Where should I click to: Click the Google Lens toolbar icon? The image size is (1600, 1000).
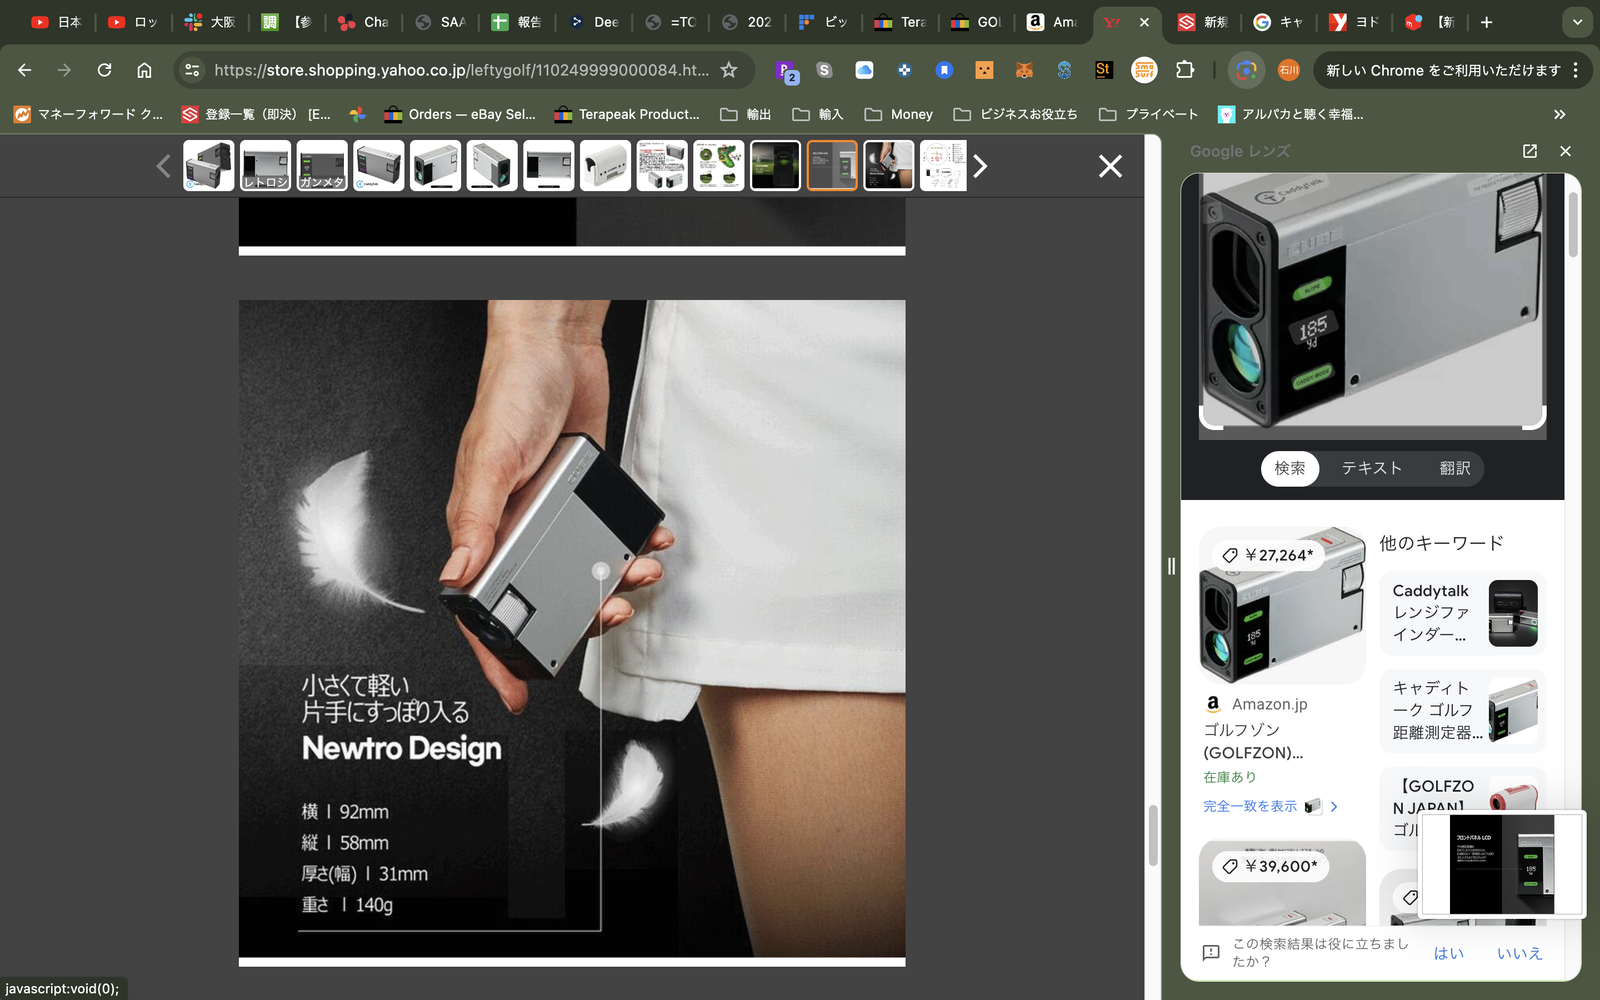click(x=1245, y=70)
